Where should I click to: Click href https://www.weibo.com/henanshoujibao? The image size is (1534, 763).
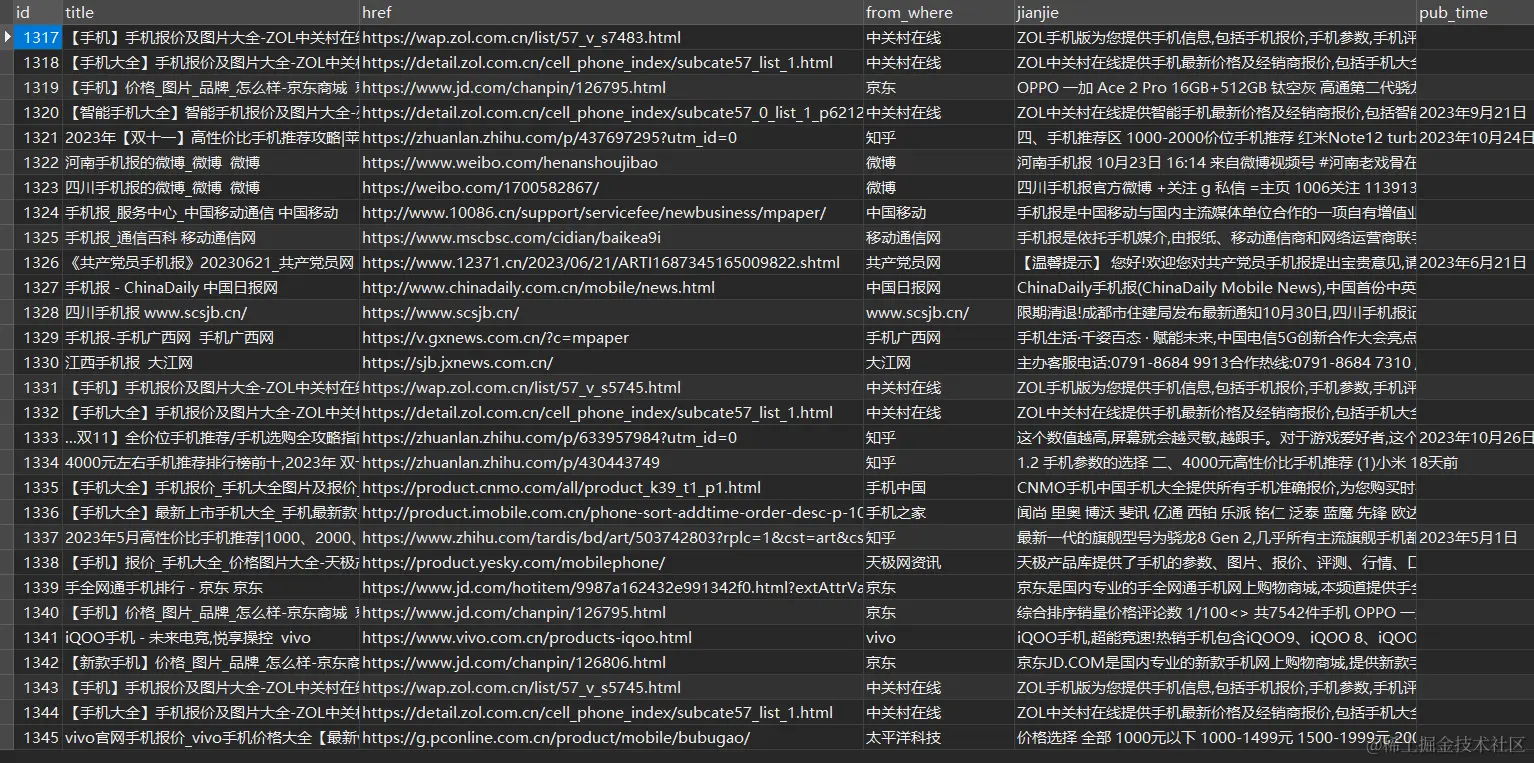pos(510,163)
